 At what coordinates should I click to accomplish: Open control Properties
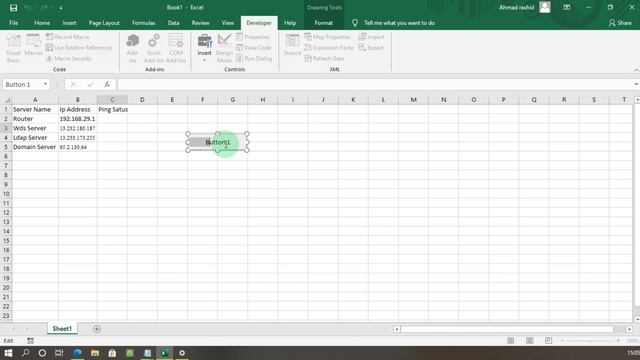pos(253,37)
